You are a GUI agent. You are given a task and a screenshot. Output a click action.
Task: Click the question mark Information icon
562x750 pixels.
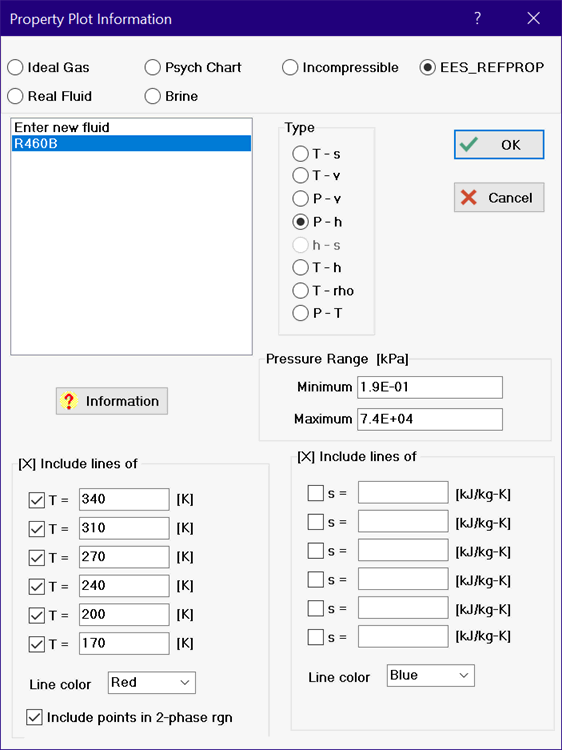click(69, 401)
